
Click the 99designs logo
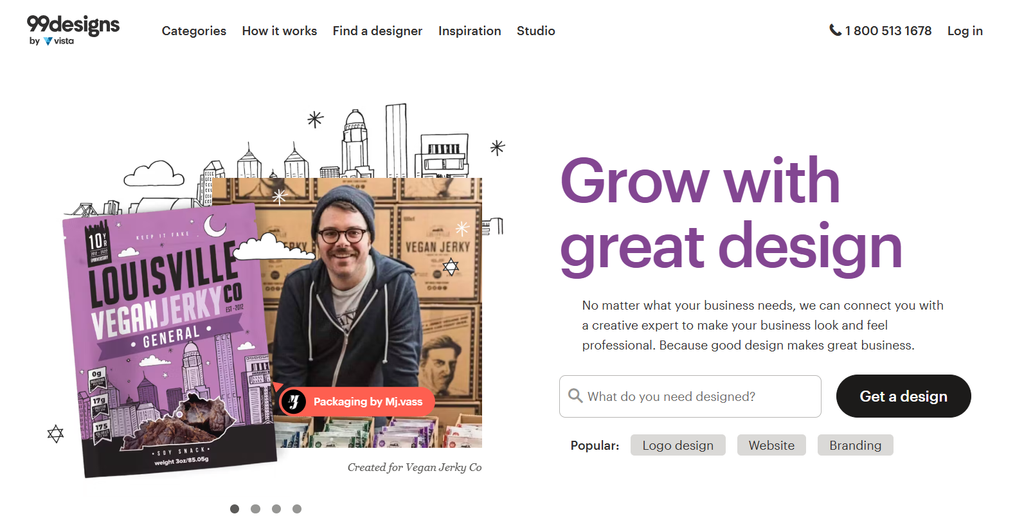pyautogui.click(x=73, y=25)
